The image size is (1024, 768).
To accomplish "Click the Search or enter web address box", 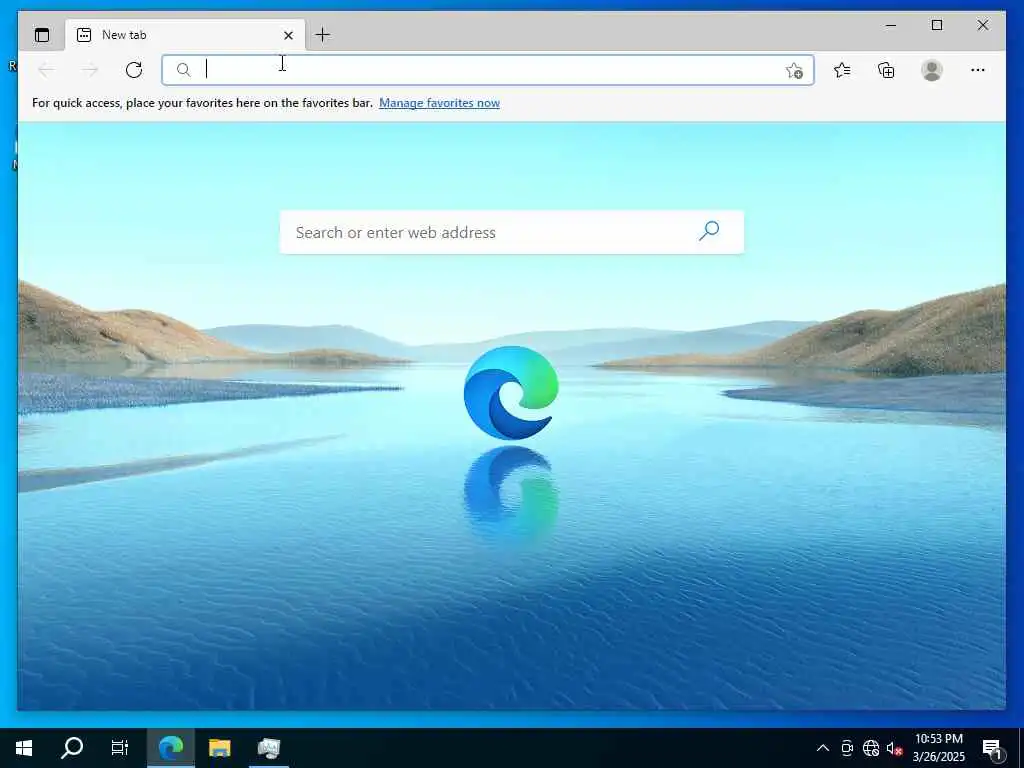I will tap(511, 232).
